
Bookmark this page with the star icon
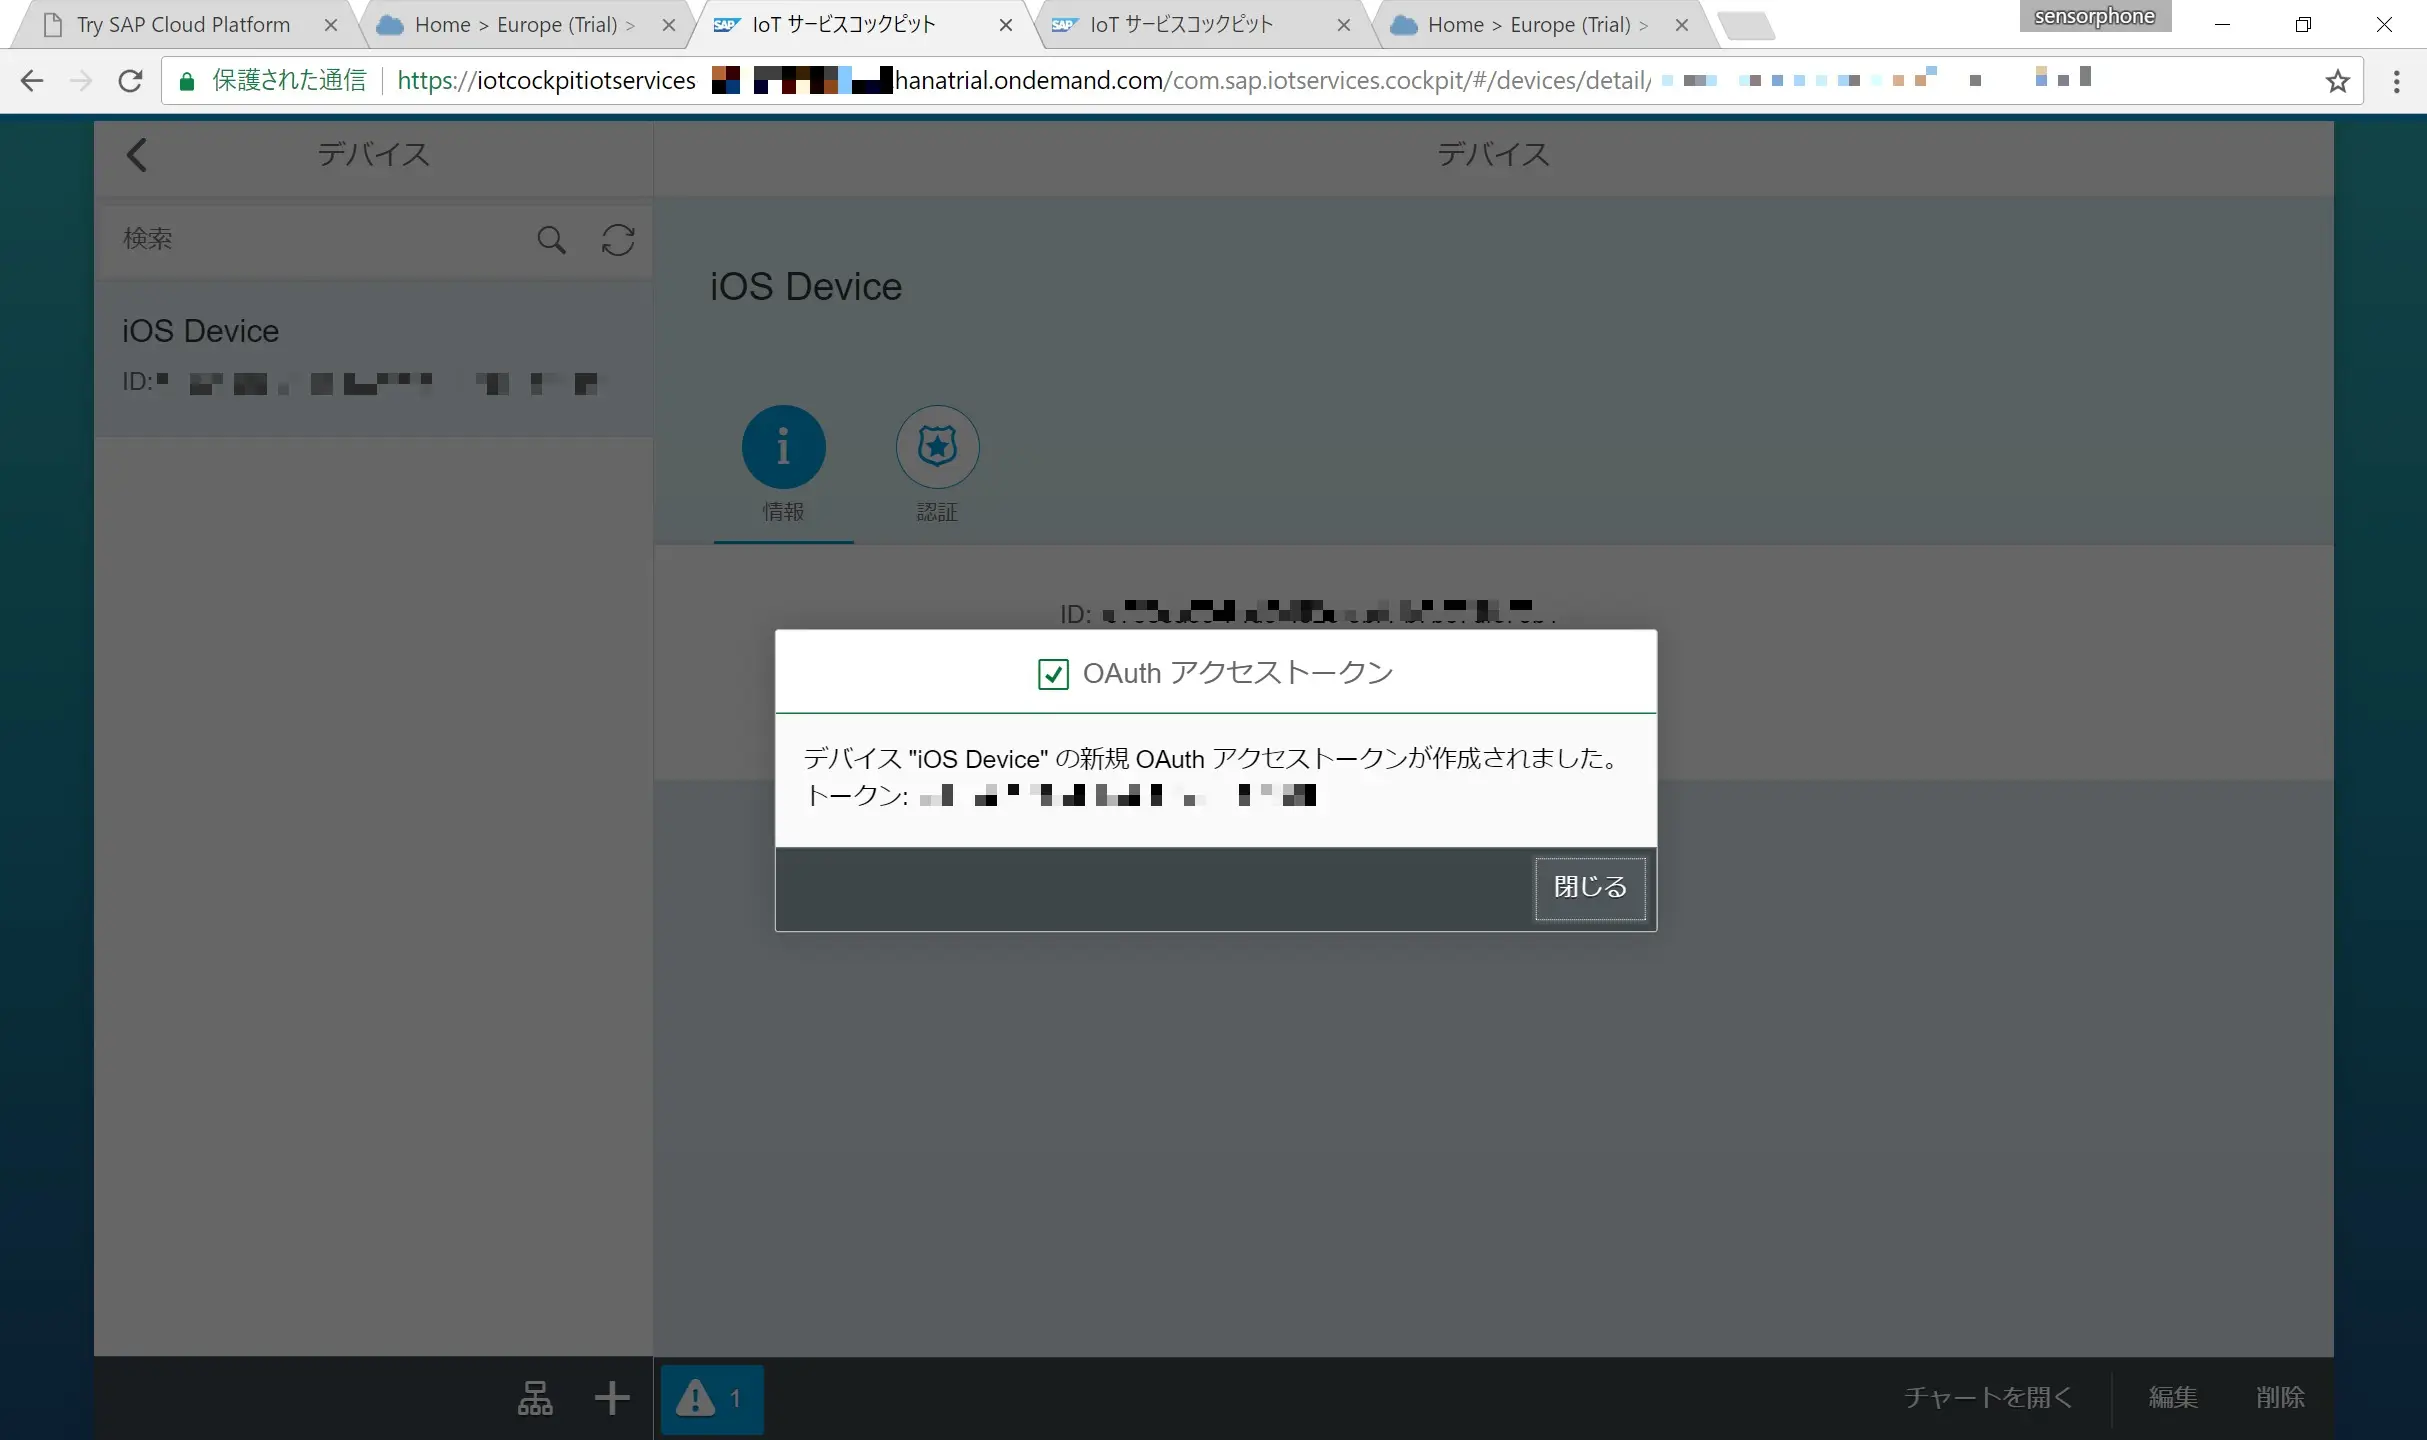click(2337, 81)
